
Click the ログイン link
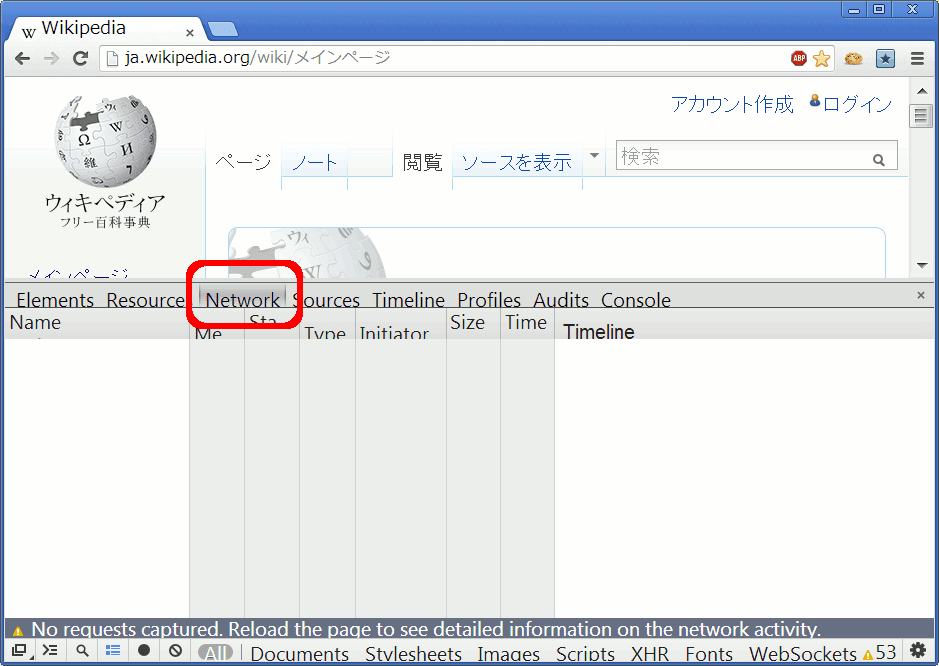(857, 104)
